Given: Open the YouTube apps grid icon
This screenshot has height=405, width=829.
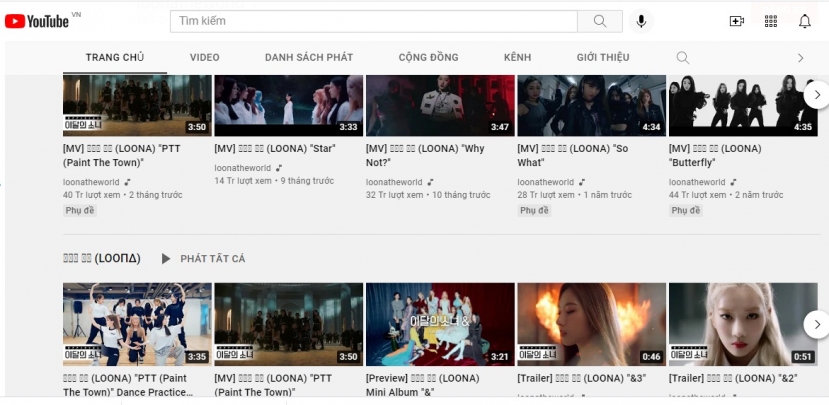Looking at the screenshot, I should point(771,21).
